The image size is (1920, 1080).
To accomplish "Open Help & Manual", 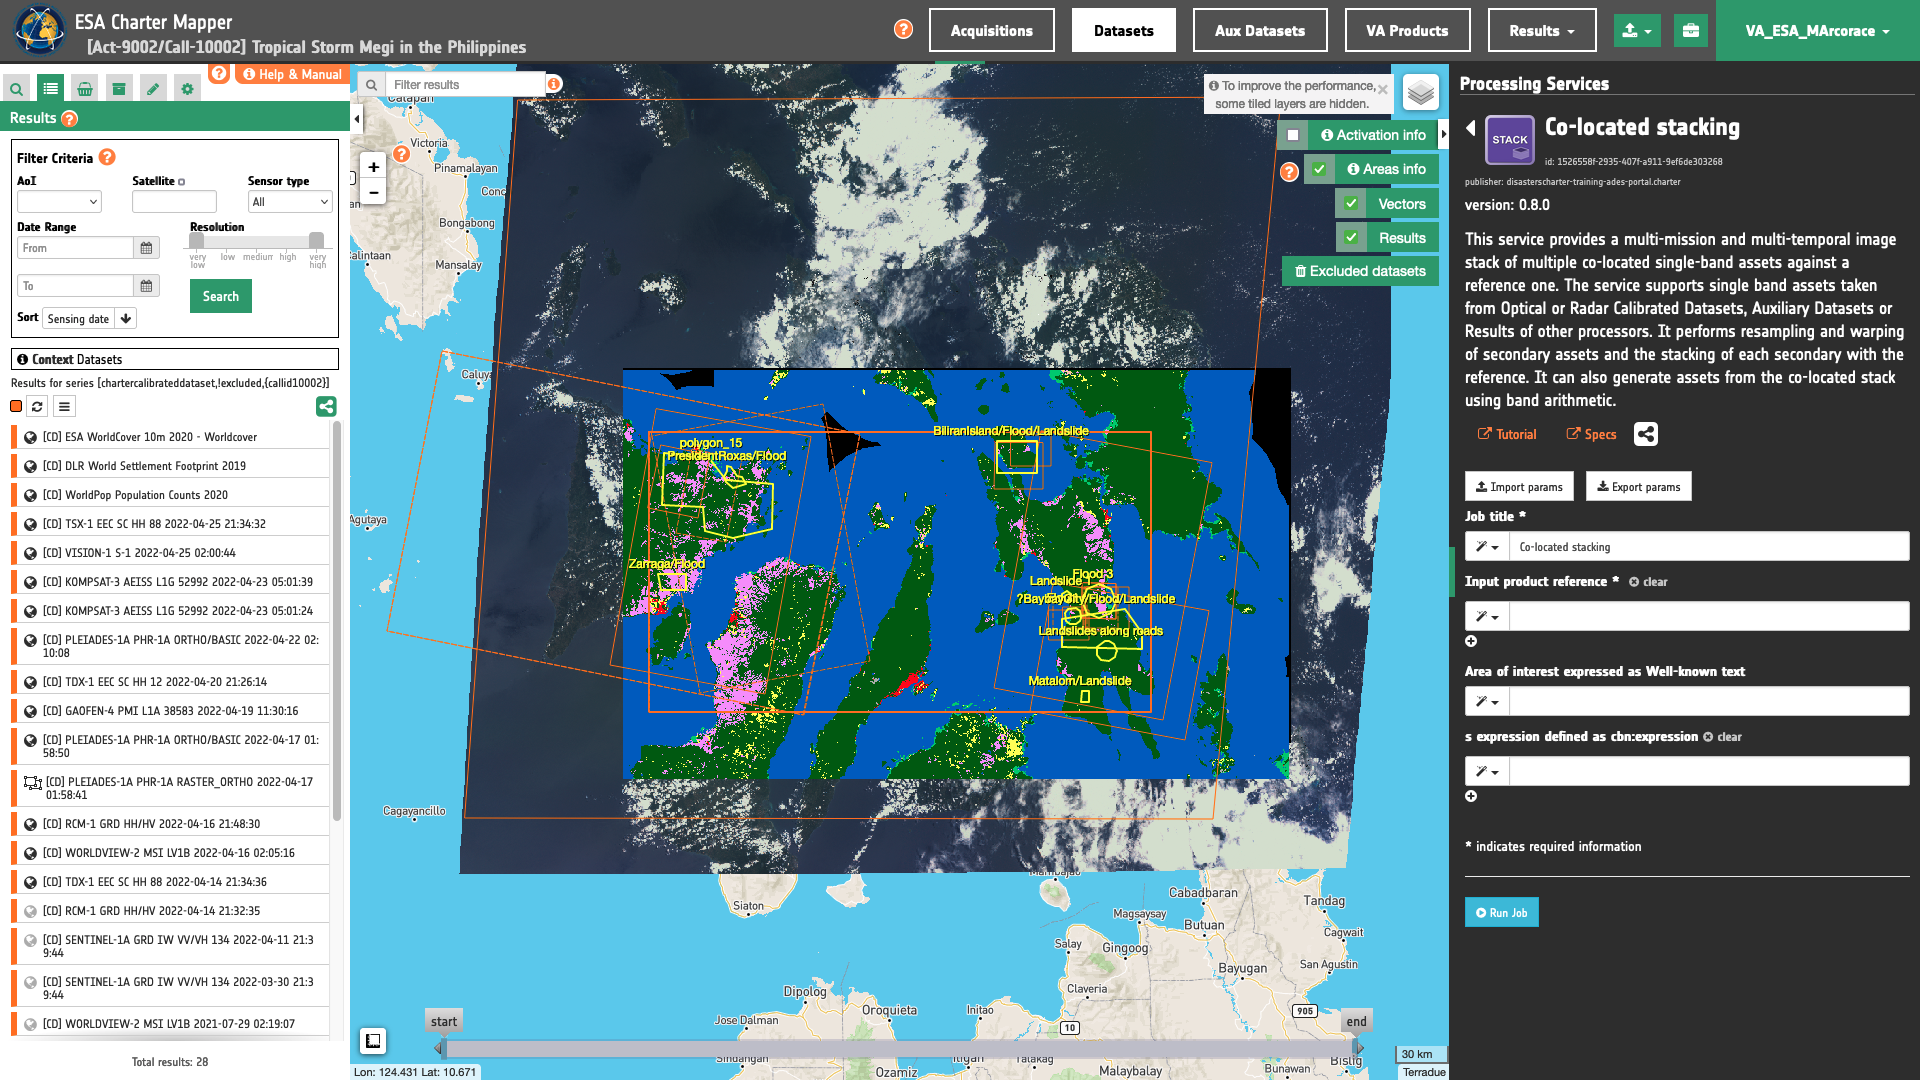I will tap(291, 74).
